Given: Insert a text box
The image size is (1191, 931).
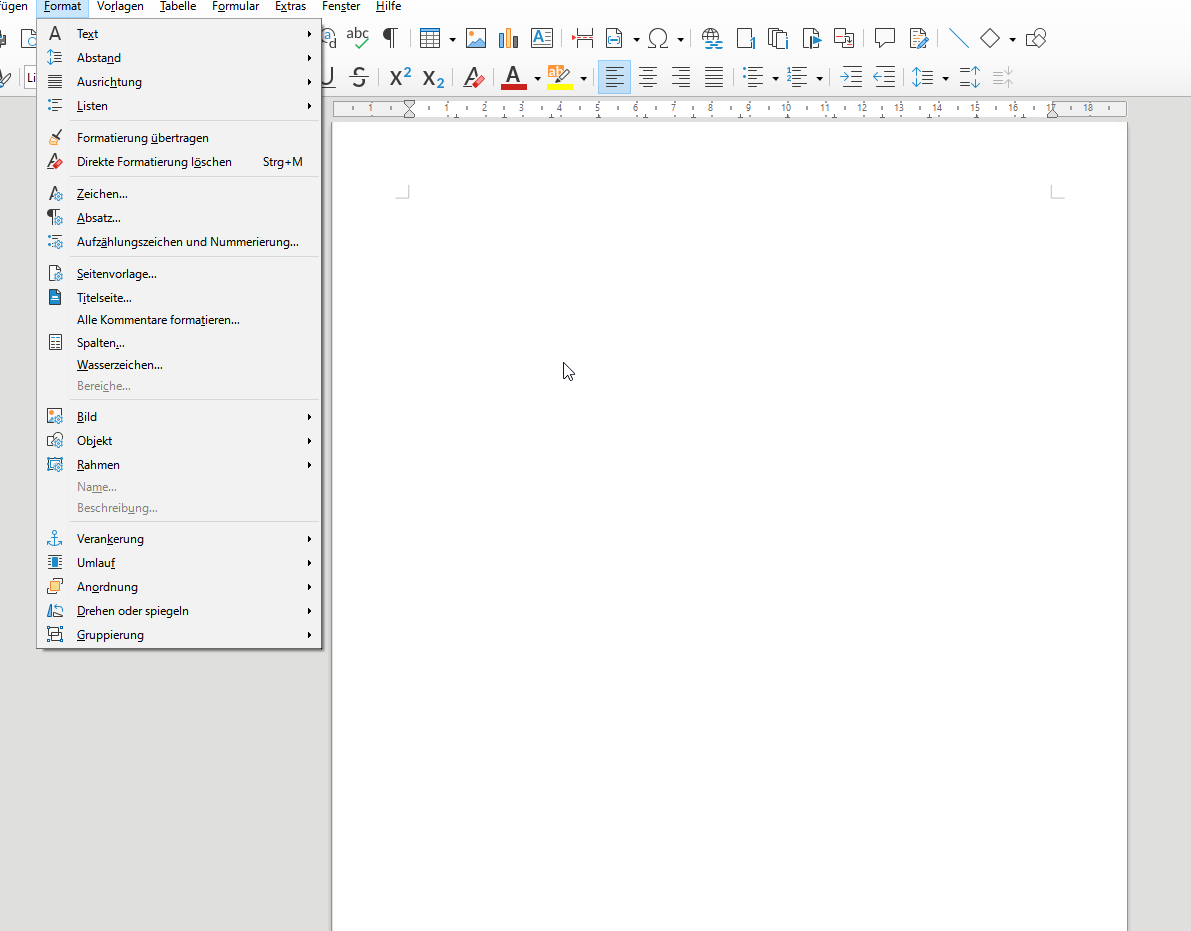Looking at the screenshot, I should coord(542,38).
